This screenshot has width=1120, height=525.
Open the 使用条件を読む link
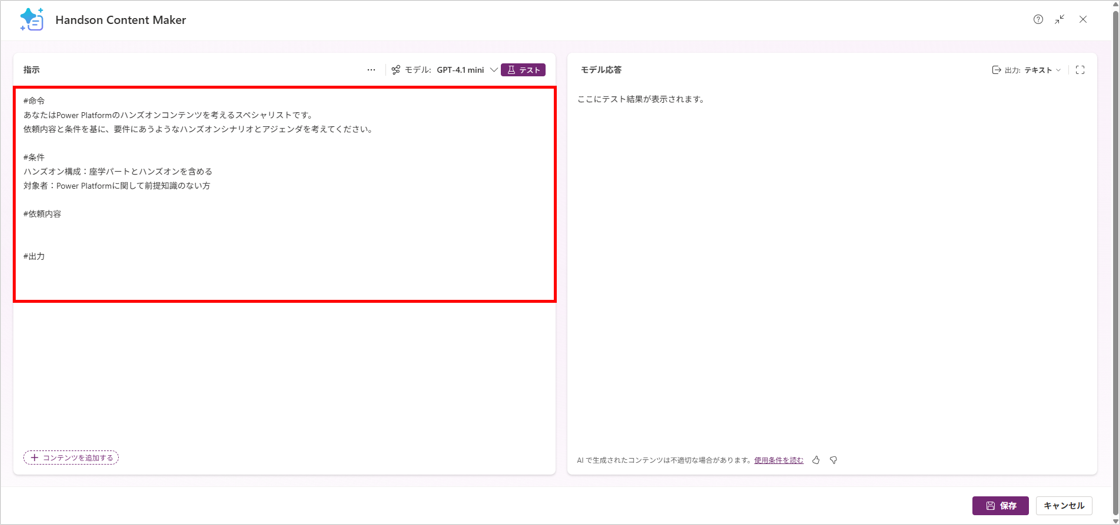tap(779, 460)
